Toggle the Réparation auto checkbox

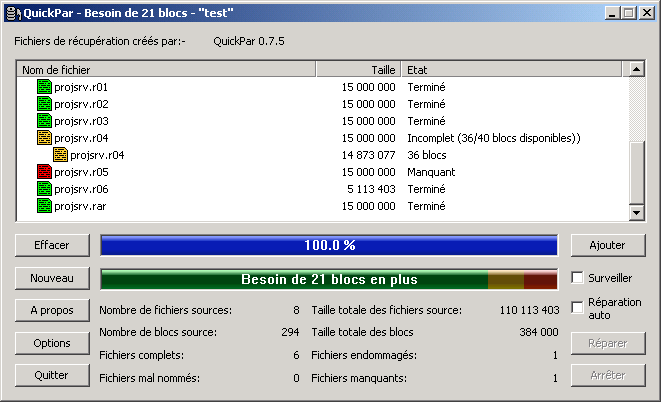point(577,308)
